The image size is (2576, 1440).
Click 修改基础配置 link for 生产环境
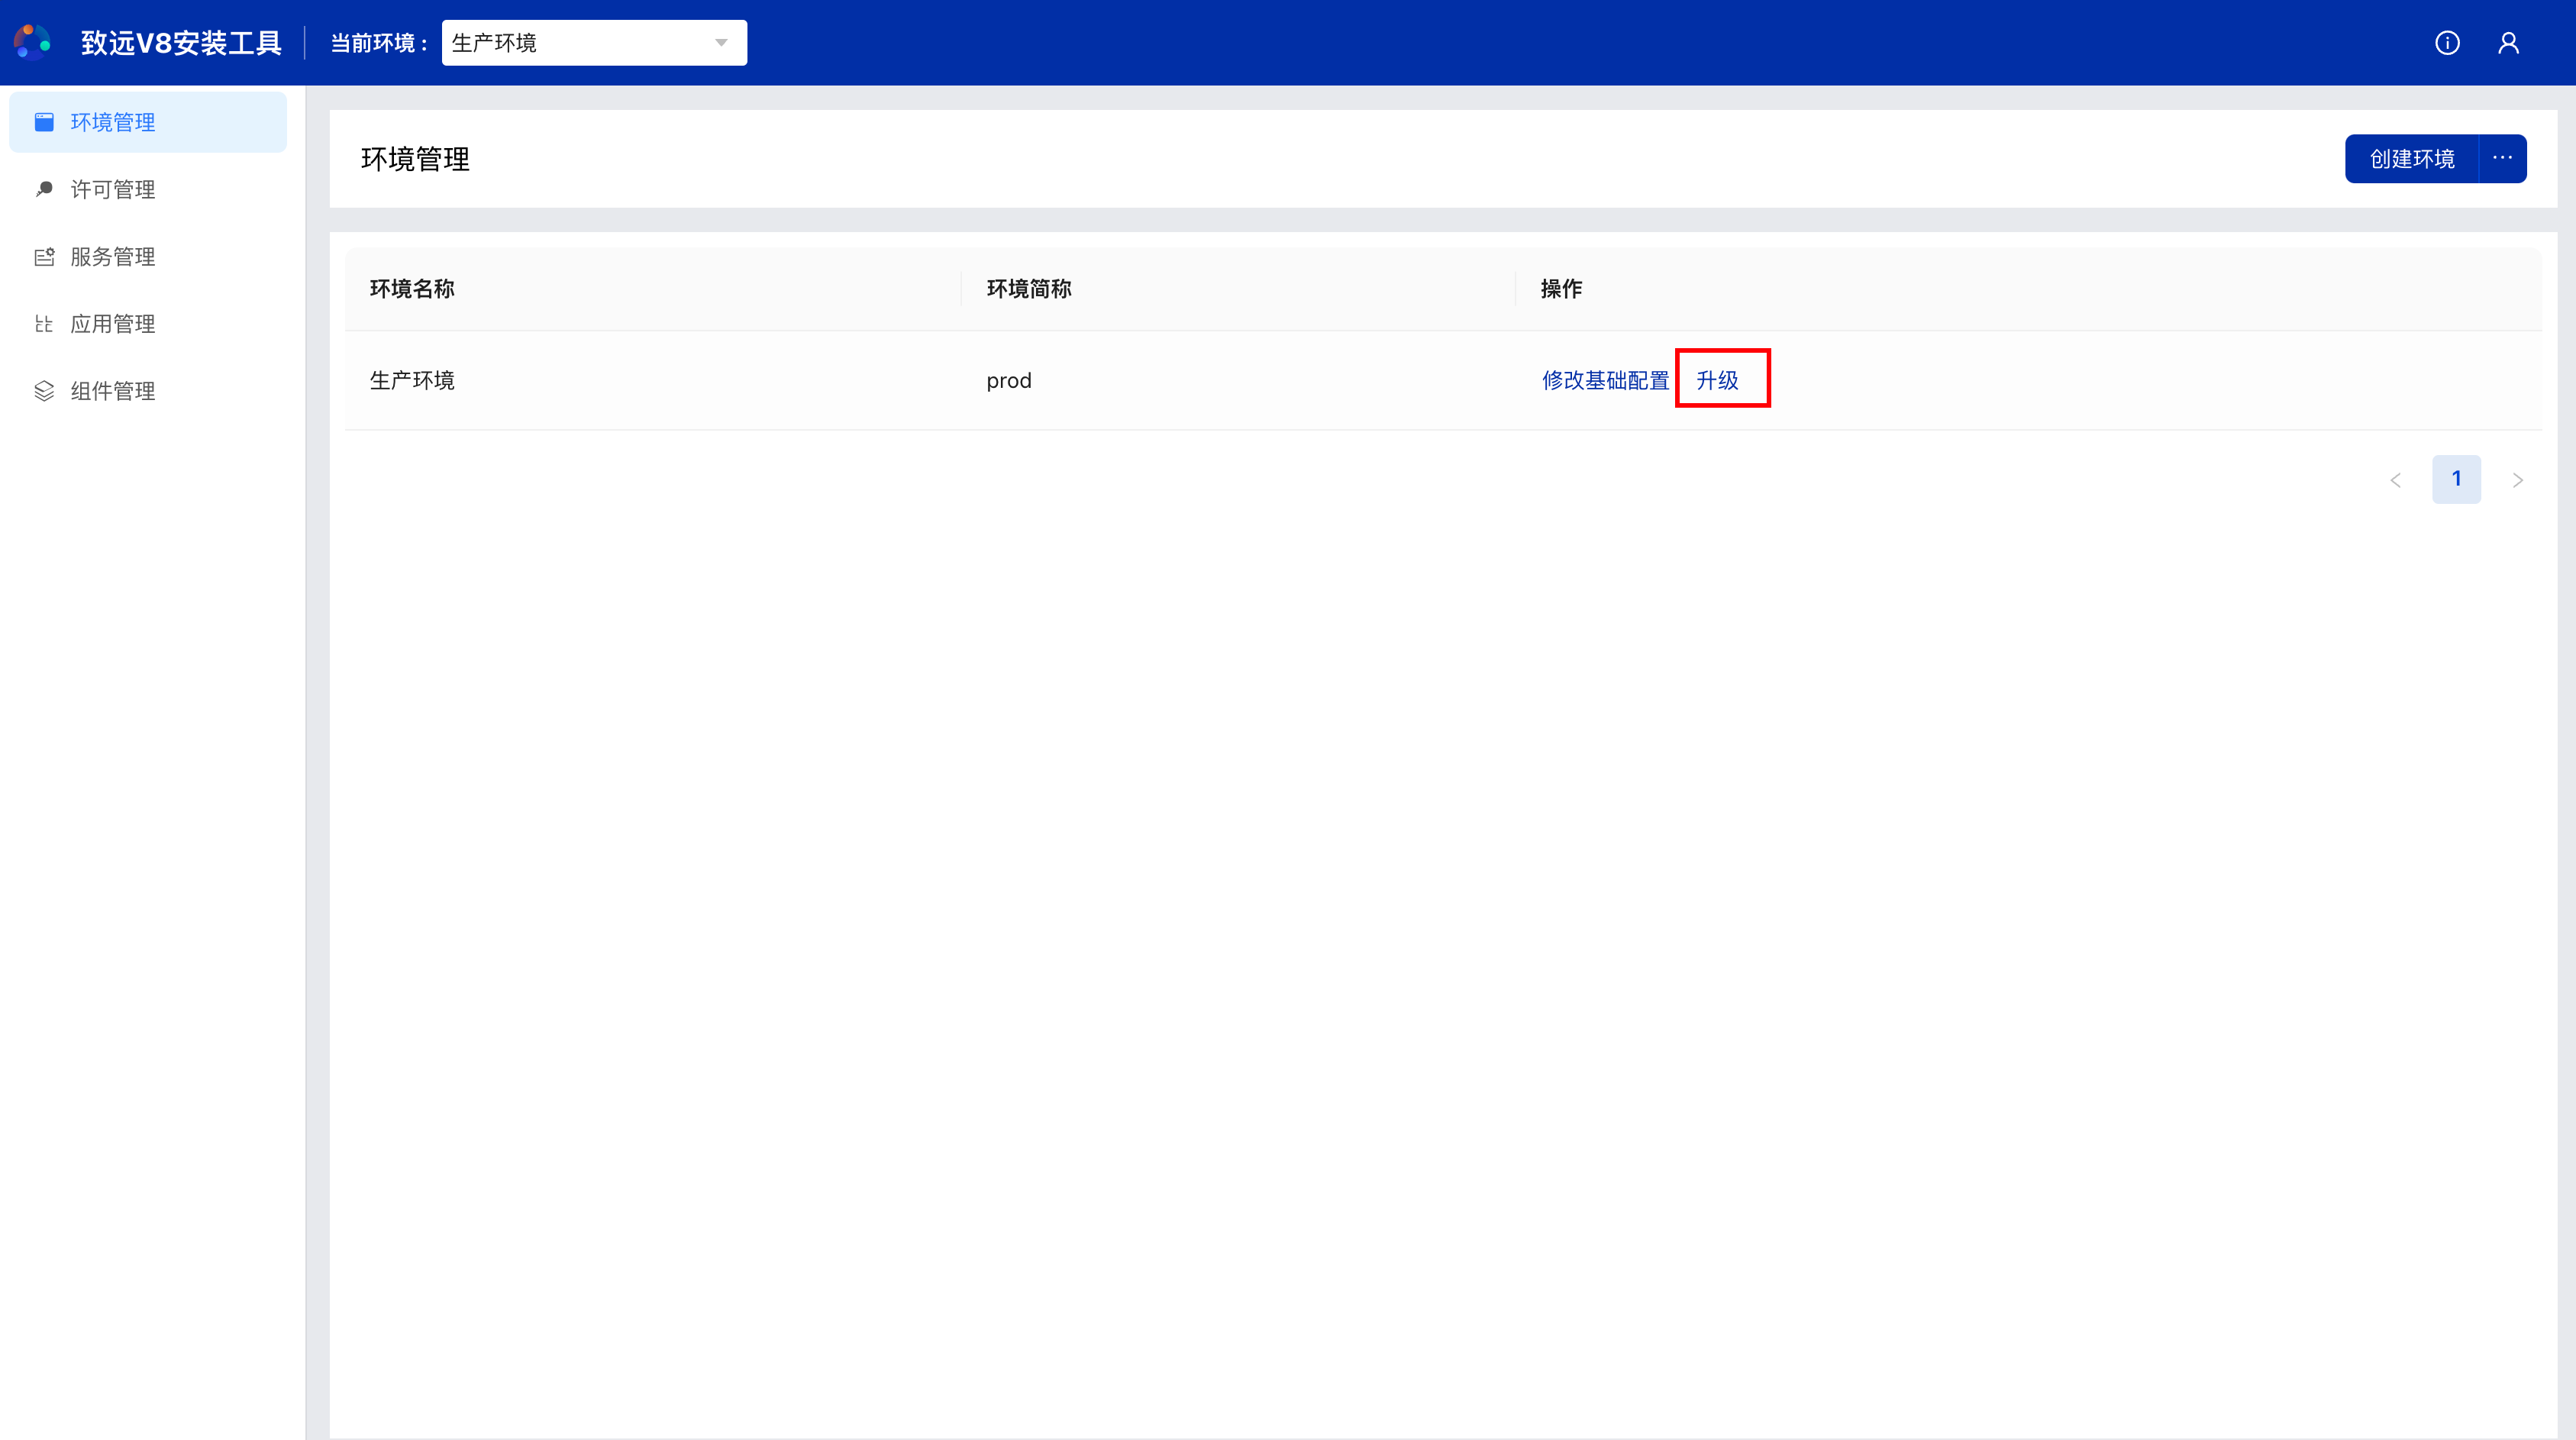(x=1605, y=380)
